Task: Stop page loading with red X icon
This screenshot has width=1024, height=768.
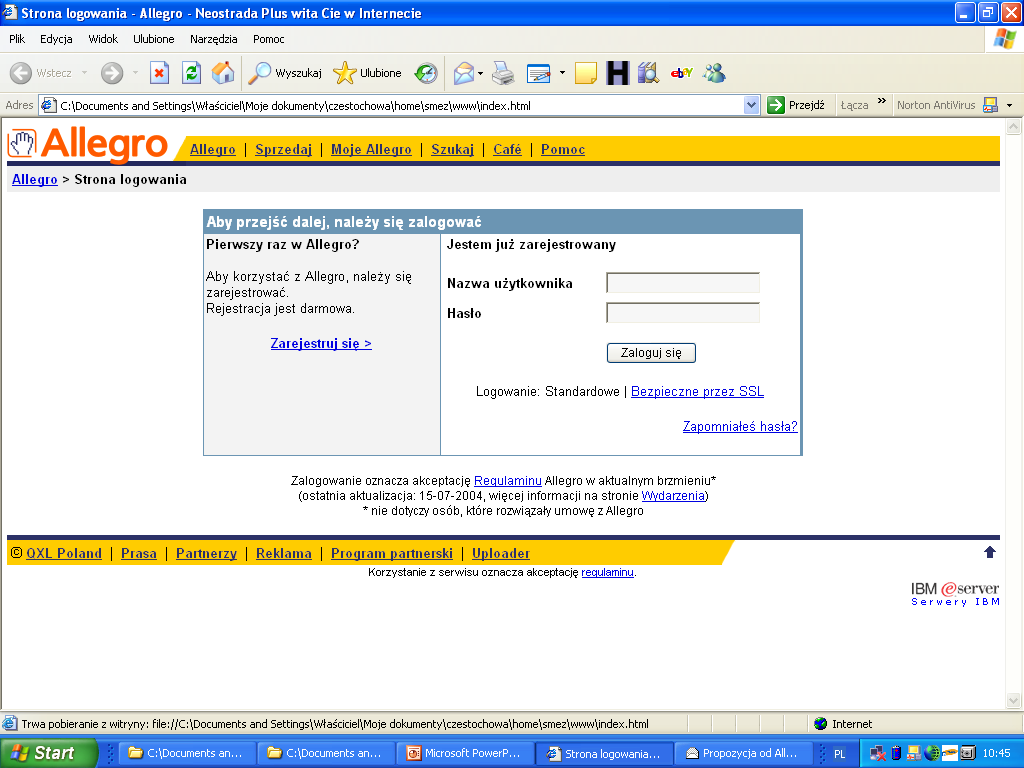Action: [x=159, y=73]
